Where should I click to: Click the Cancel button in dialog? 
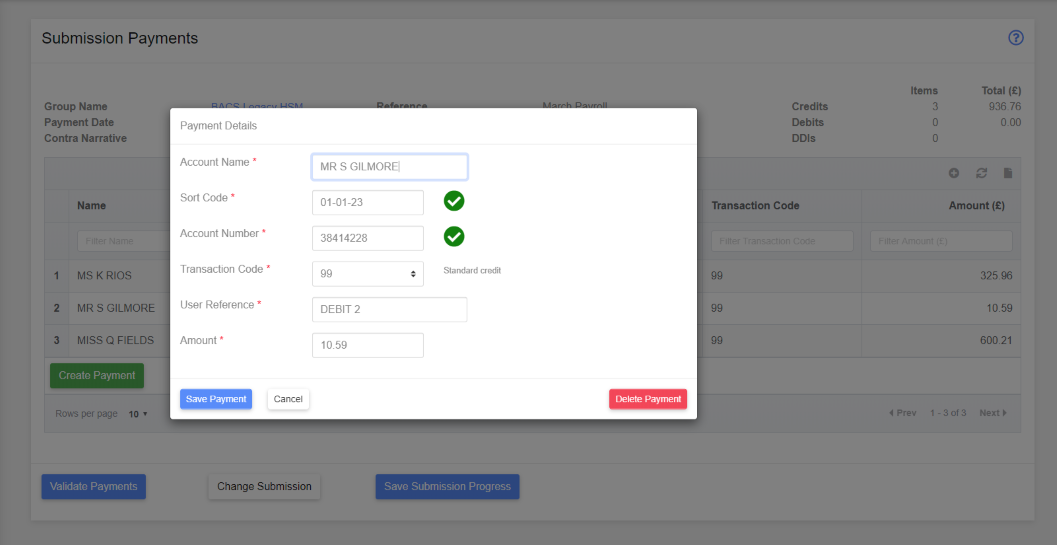point(288,399)
